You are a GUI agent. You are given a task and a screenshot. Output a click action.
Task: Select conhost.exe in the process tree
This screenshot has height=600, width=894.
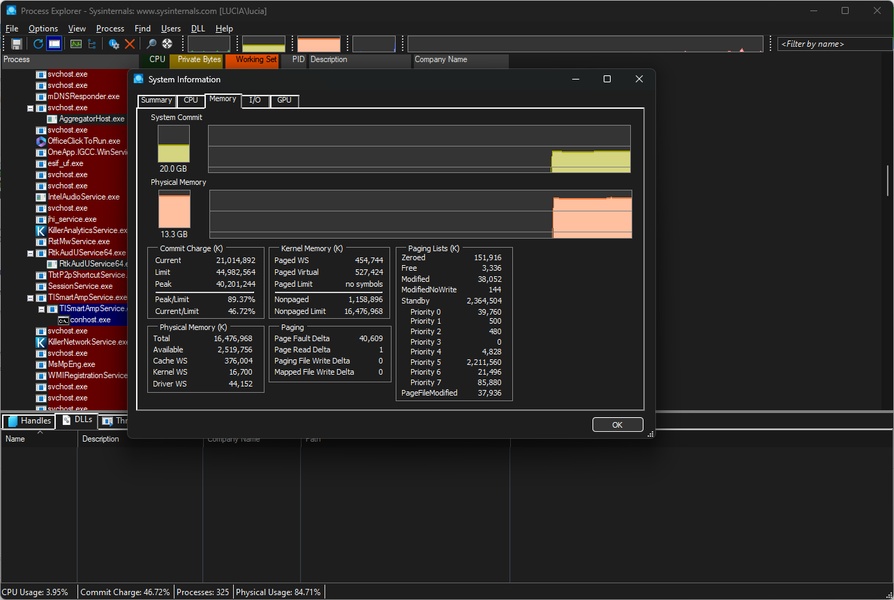point(90,320)
